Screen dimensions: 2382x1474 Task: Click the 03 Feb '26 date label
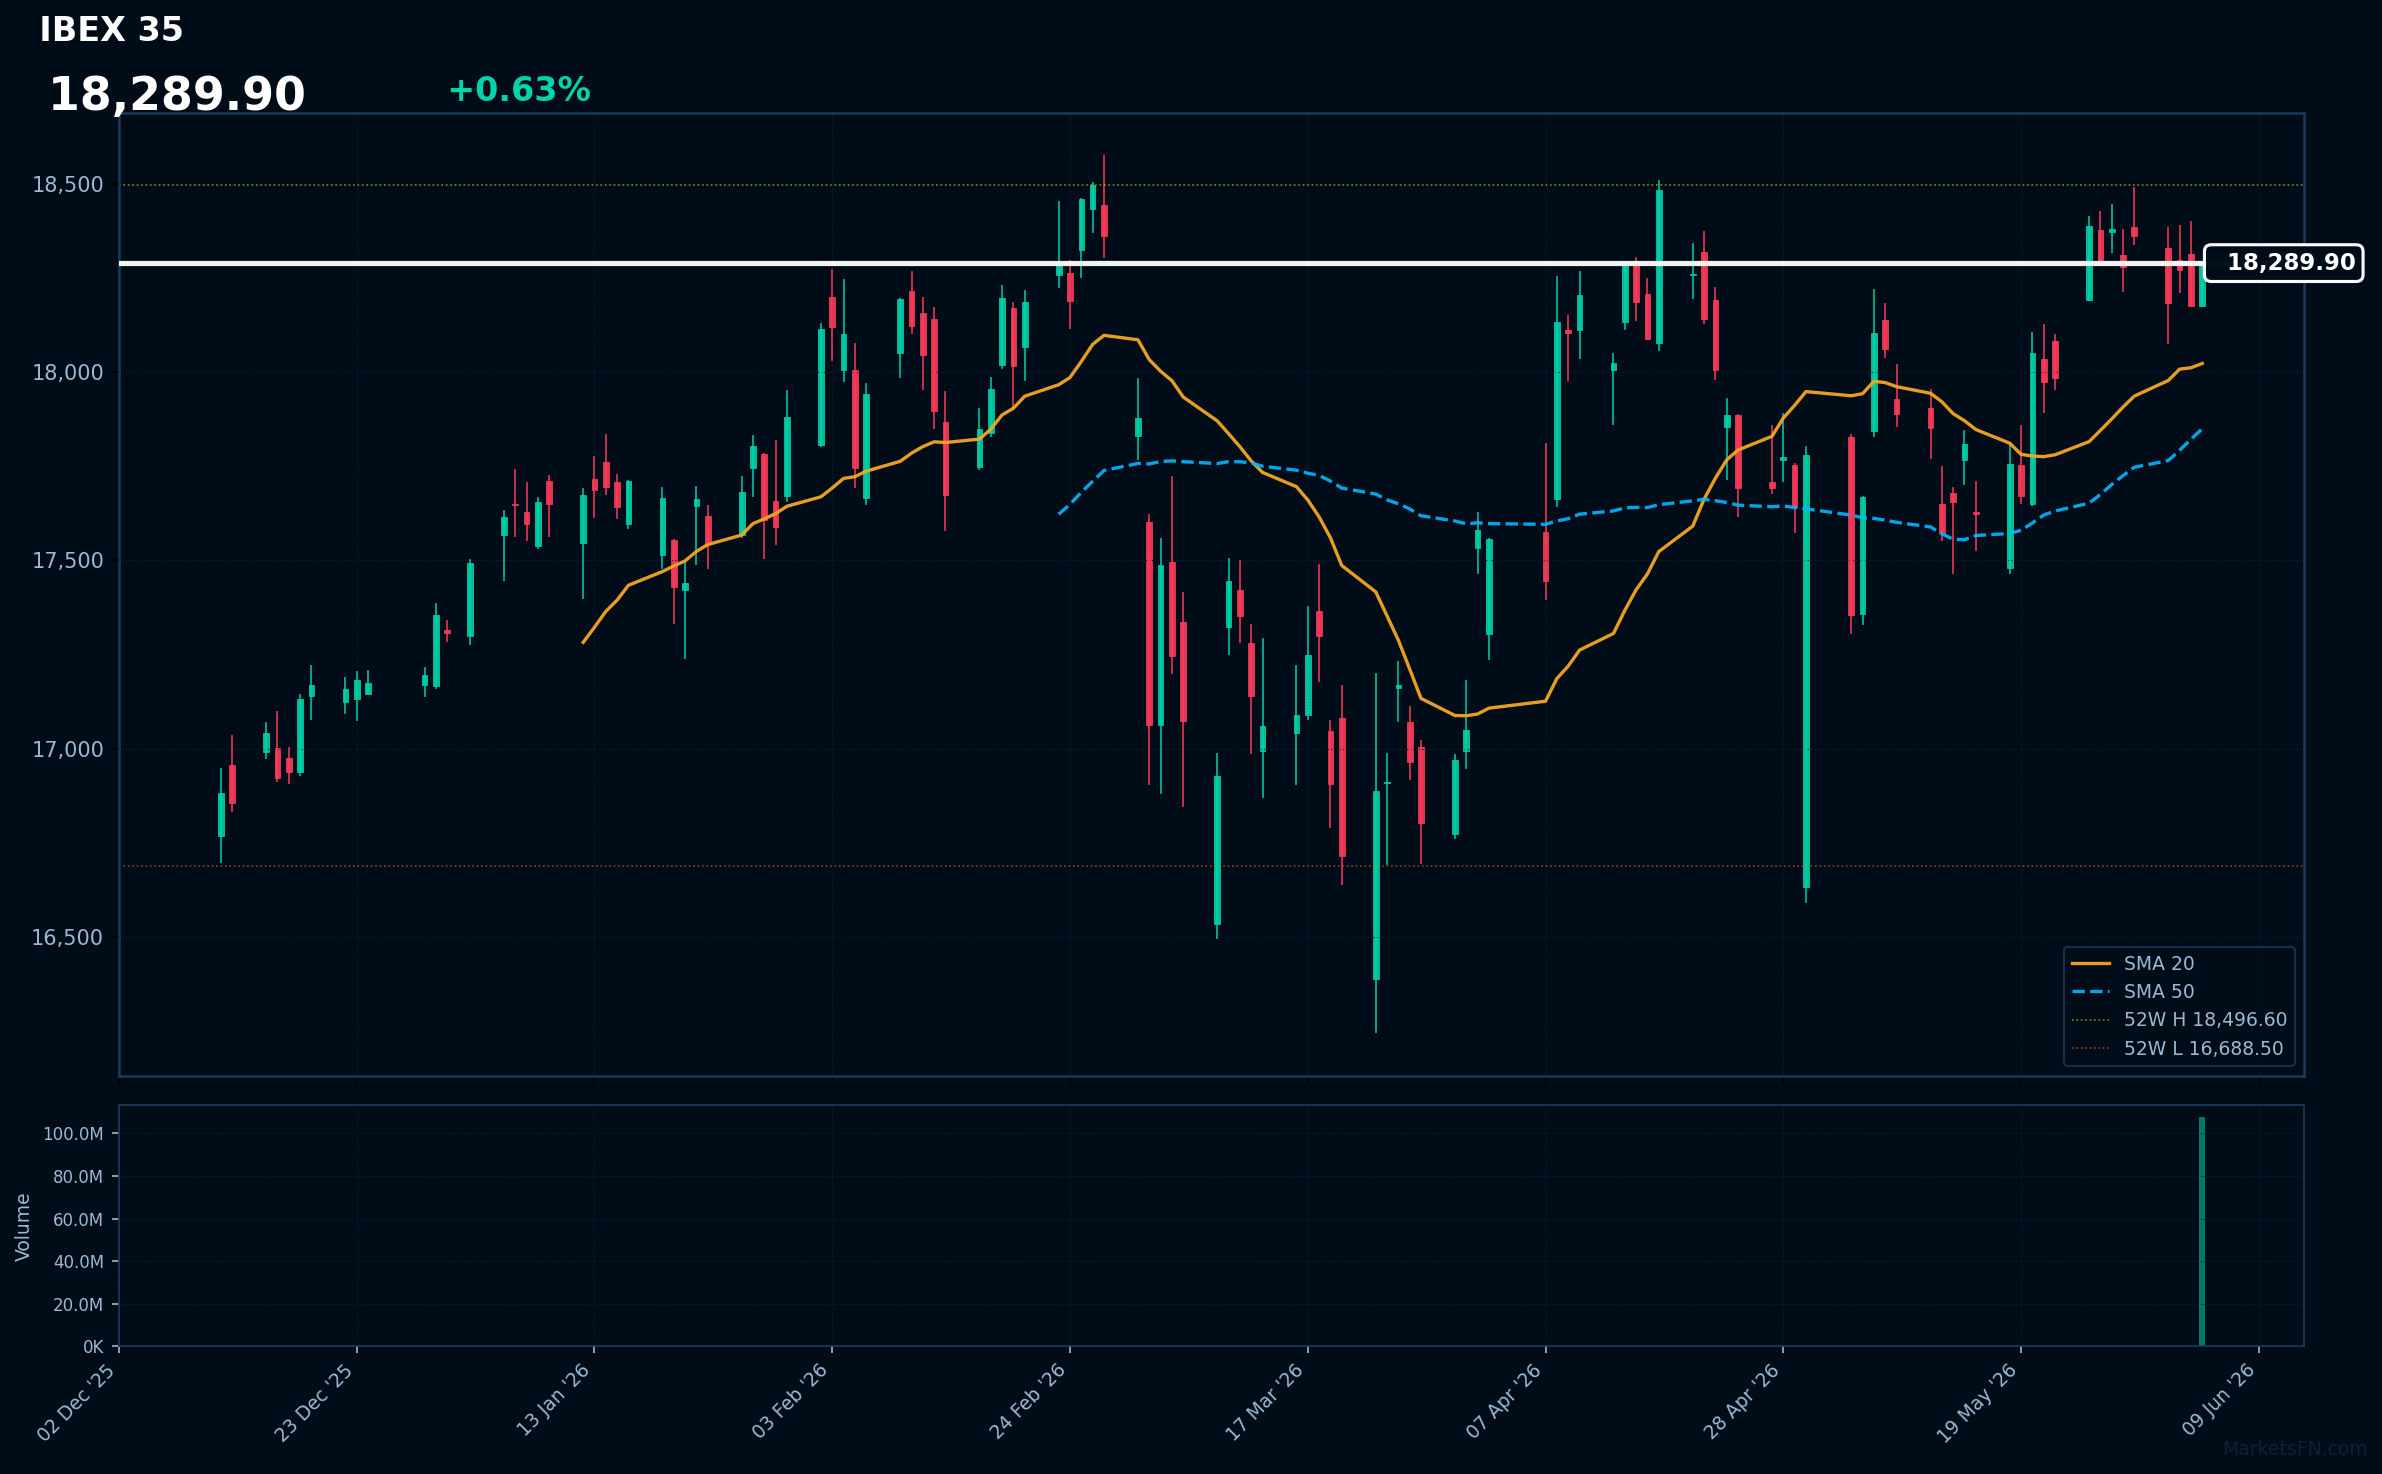pyautogui.click(x=790, y=1400)
